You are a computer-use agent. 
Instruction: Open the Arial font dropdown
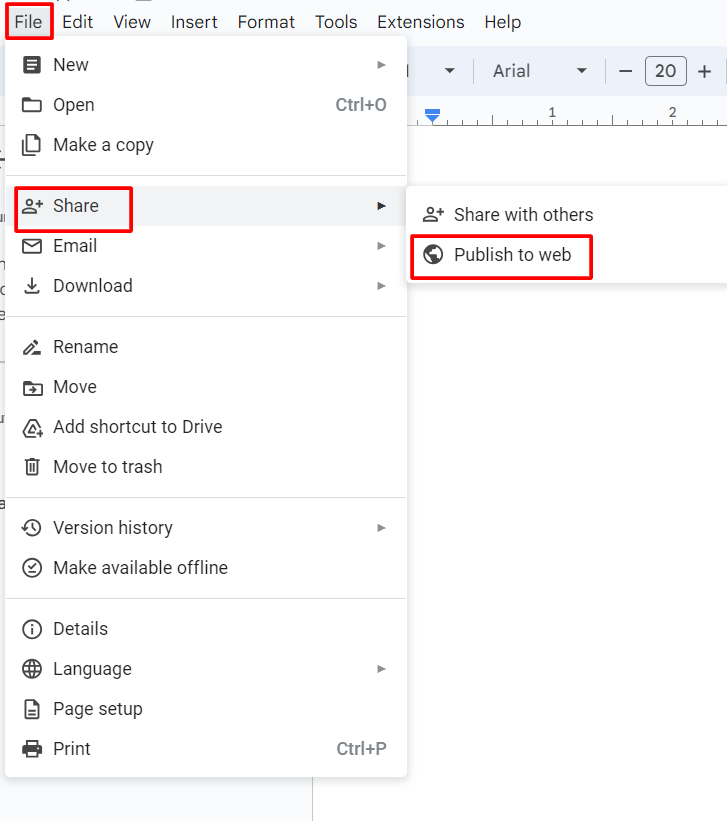[x=540, y=71]
